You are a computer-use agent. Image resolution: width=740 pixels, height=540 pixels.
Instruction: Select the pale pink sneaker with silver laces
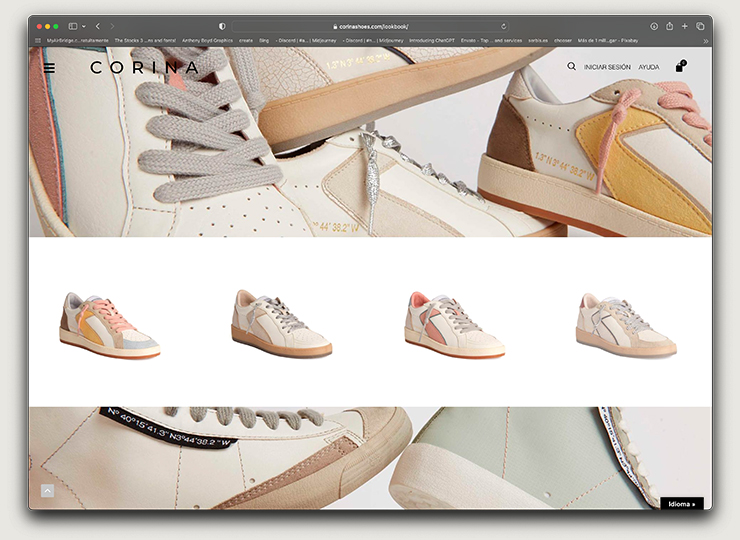click(x=626, y=326)
